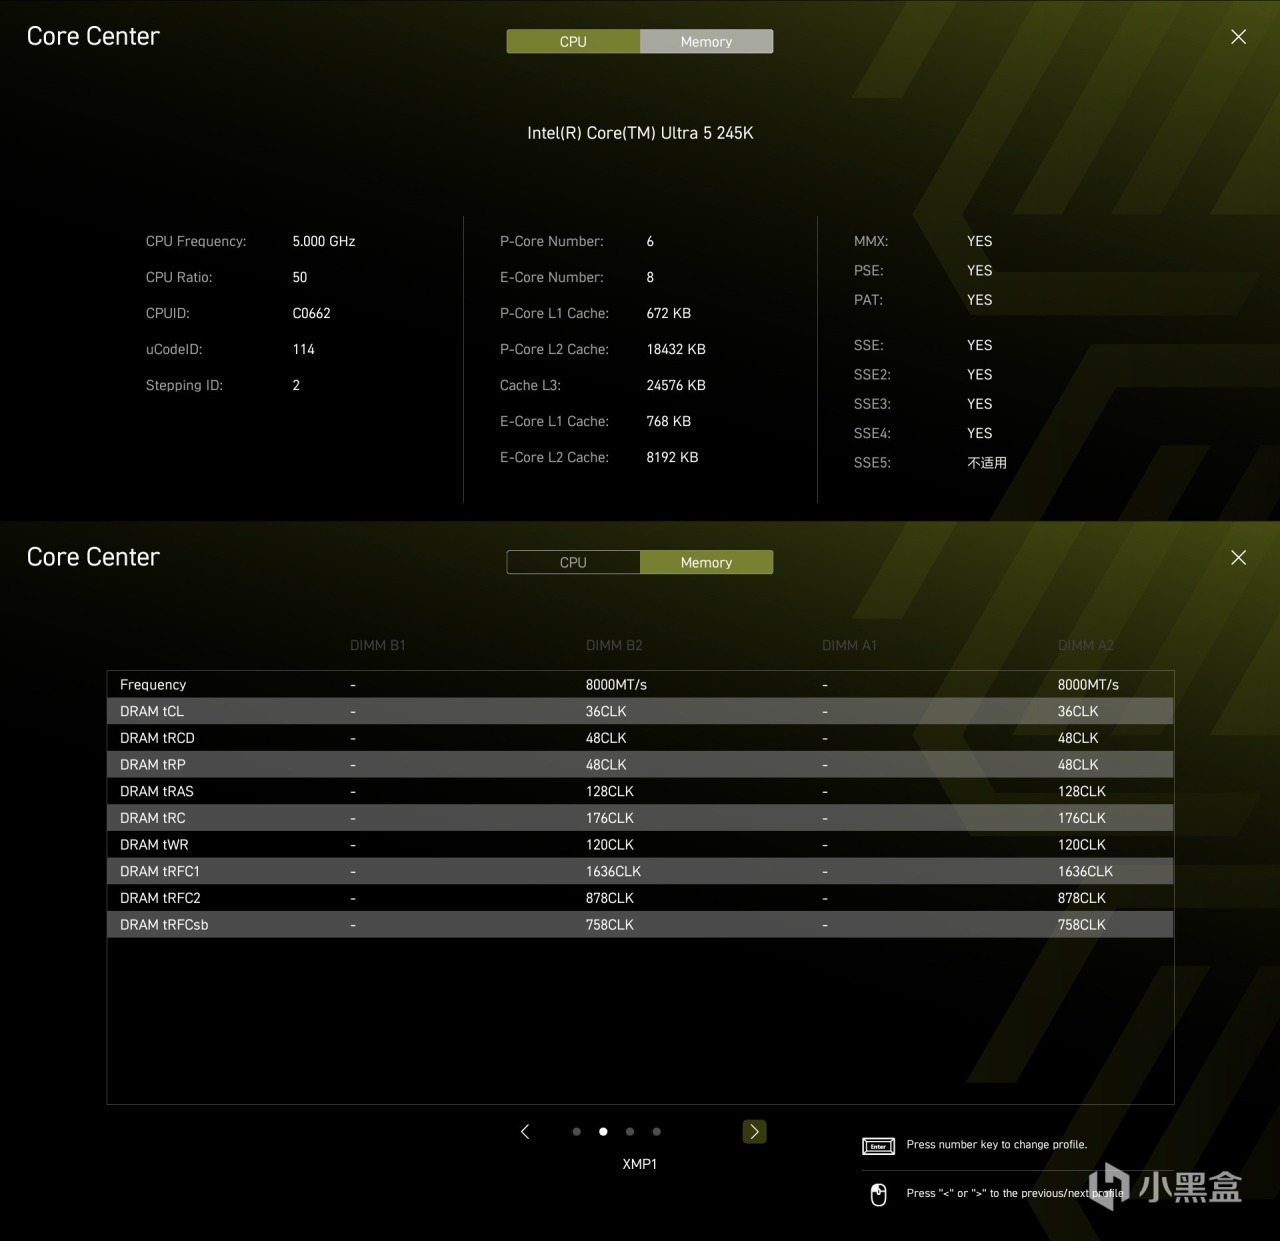Select the DRAM tRFCsb row label
The image size is (1280, 1241).
(164, 925)
